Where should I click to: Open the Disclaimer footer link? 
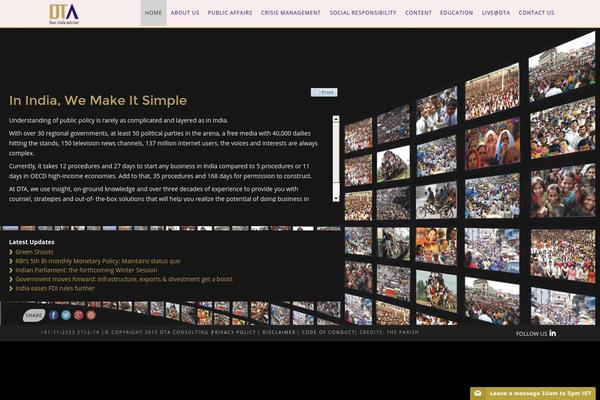click(279, 332)
